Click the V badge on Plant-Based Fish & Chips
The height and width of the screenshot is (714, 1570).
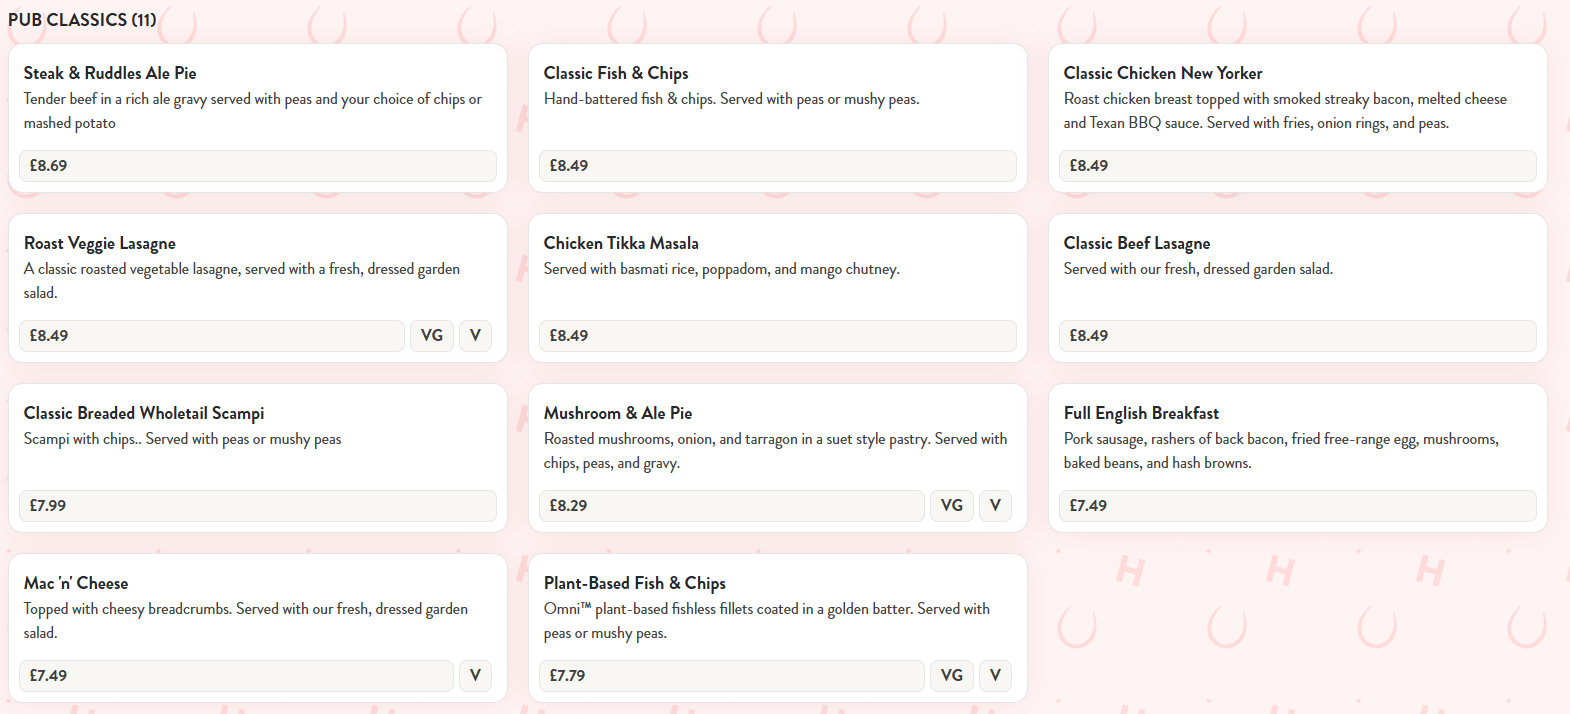click(995, 675)
